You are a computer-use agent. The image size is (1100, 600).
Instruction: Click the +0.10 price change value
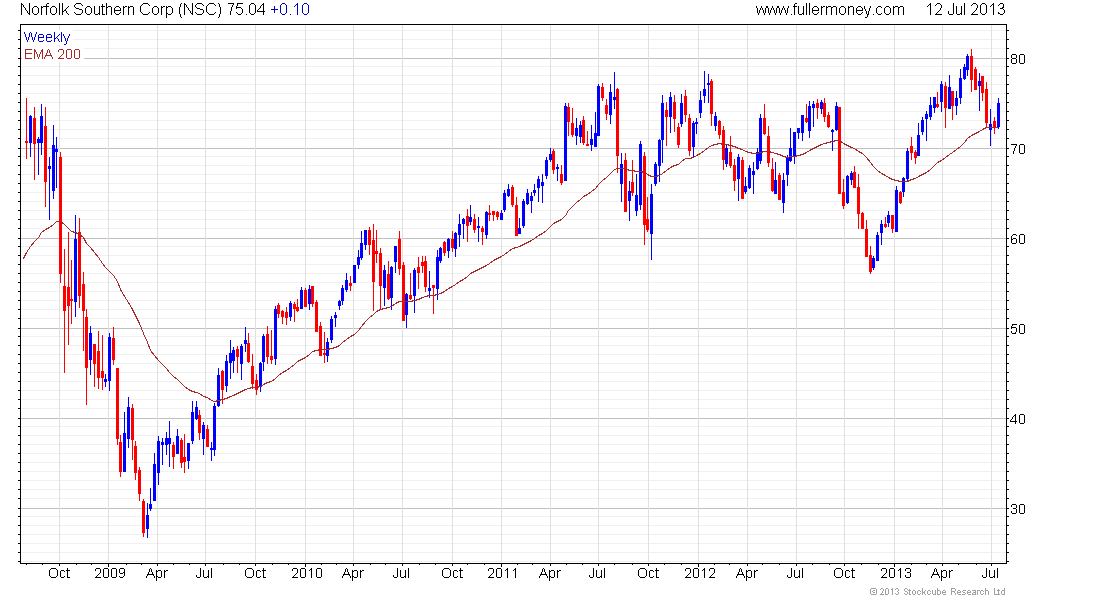(290, 10)
